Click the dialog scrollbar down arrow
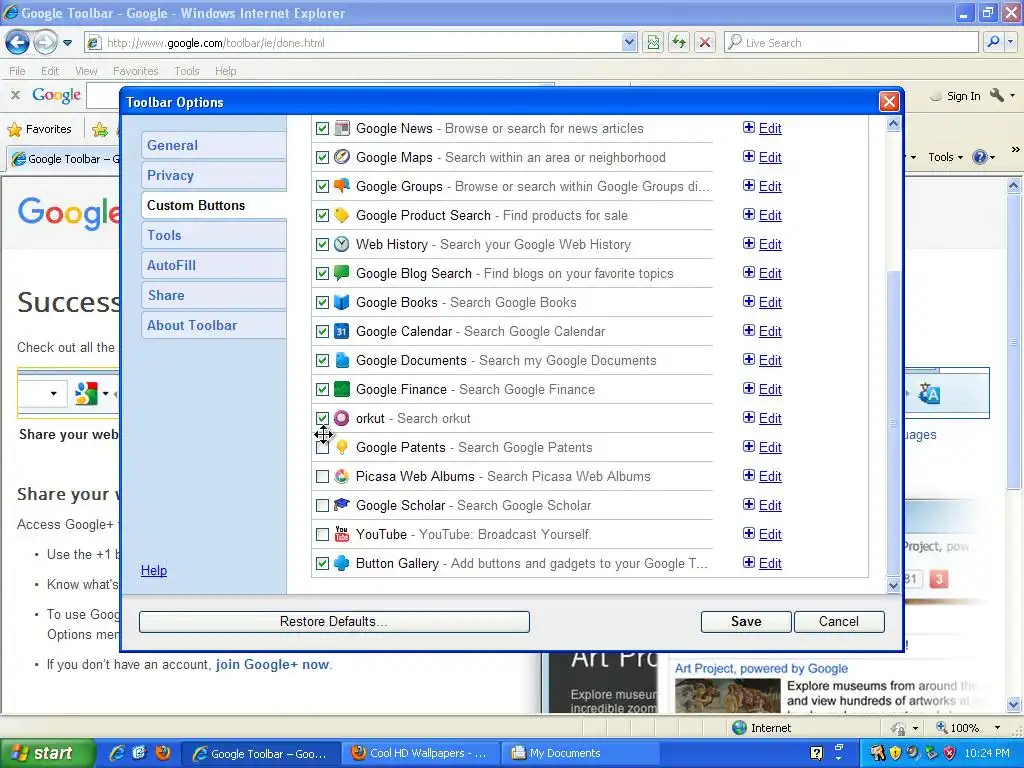 coord(893,585)
